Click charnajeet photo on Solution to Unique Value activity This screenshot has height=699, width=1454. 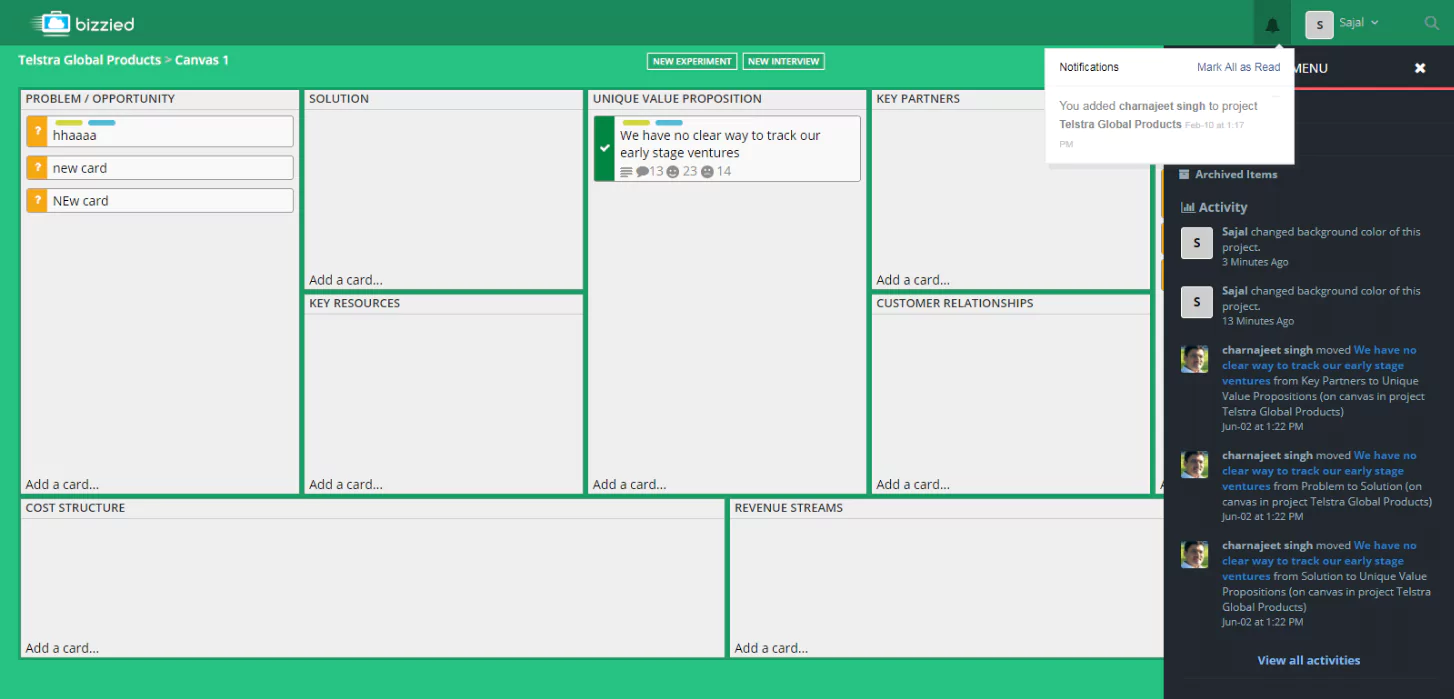pyautogui.click(x=1195, y=554)
